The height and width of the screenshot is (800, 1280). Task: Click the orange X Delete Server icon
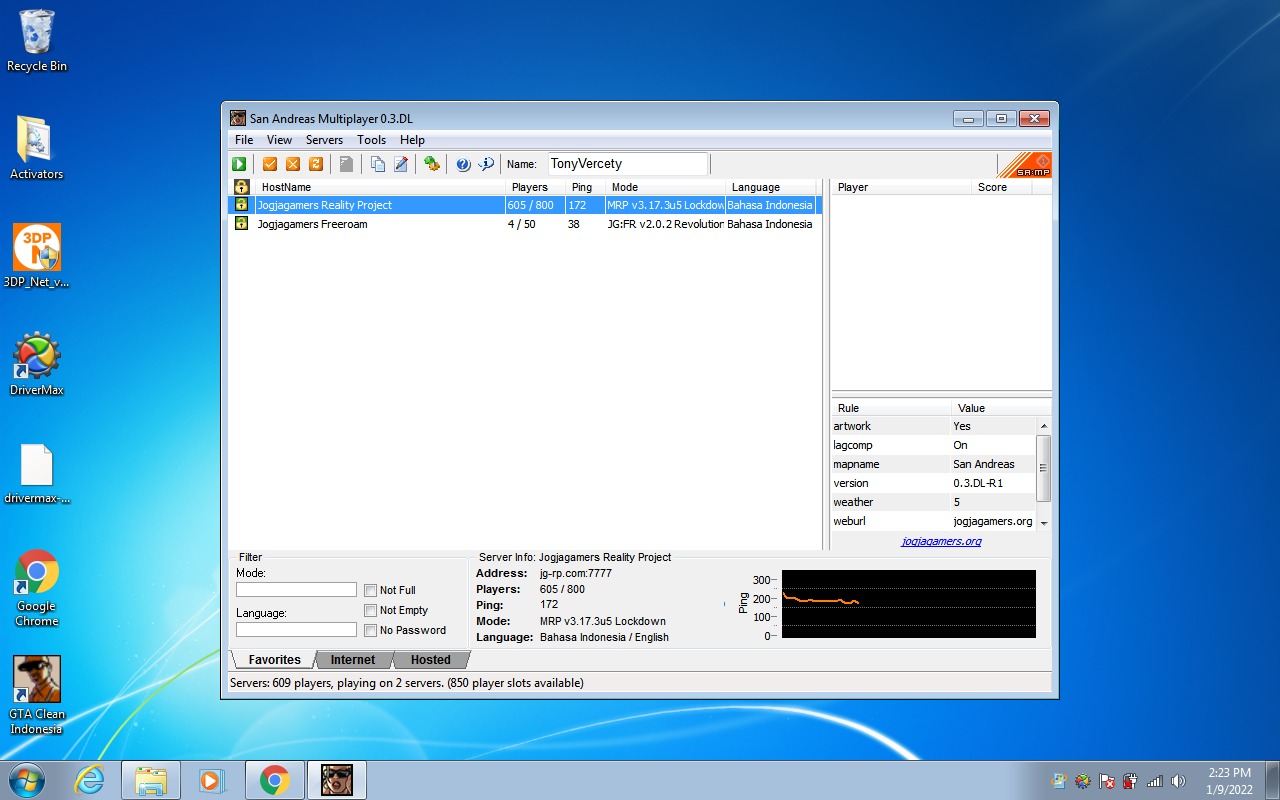tap(293, 164)
